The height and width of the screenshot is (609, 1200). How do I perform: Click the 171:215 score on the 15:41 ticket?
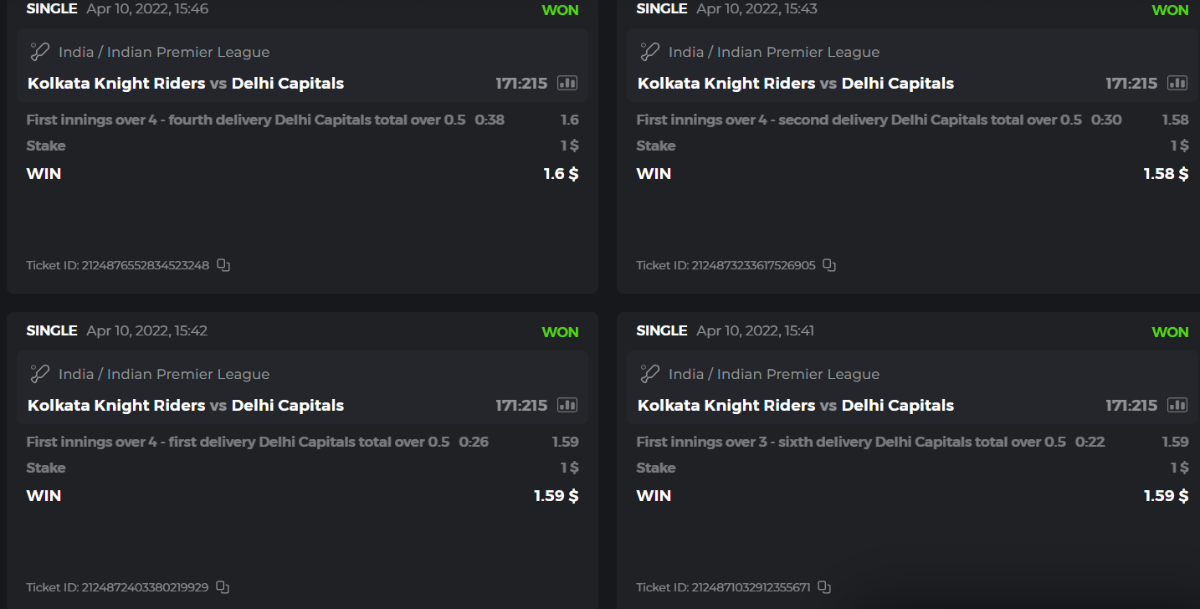1131,405
